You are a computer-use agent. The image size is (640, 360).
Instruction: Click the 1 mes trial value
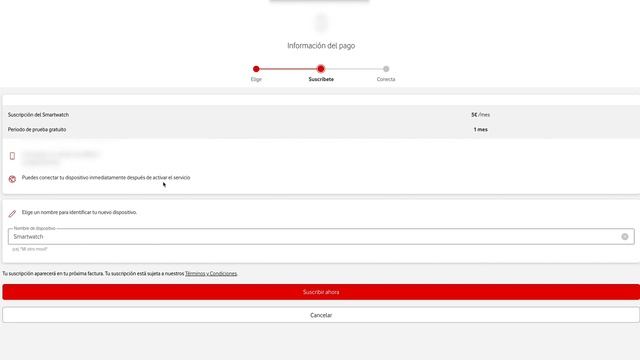coord(480,130)
